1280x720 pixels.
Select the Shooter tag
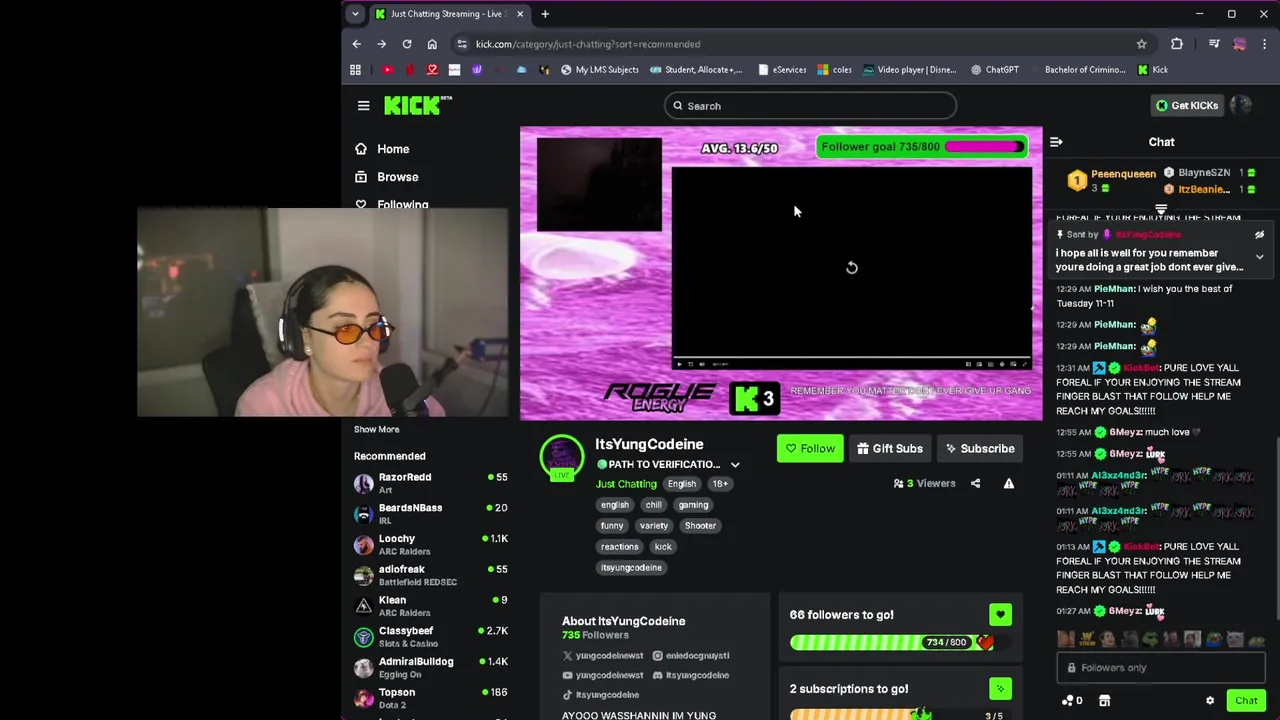pos(700,526)
